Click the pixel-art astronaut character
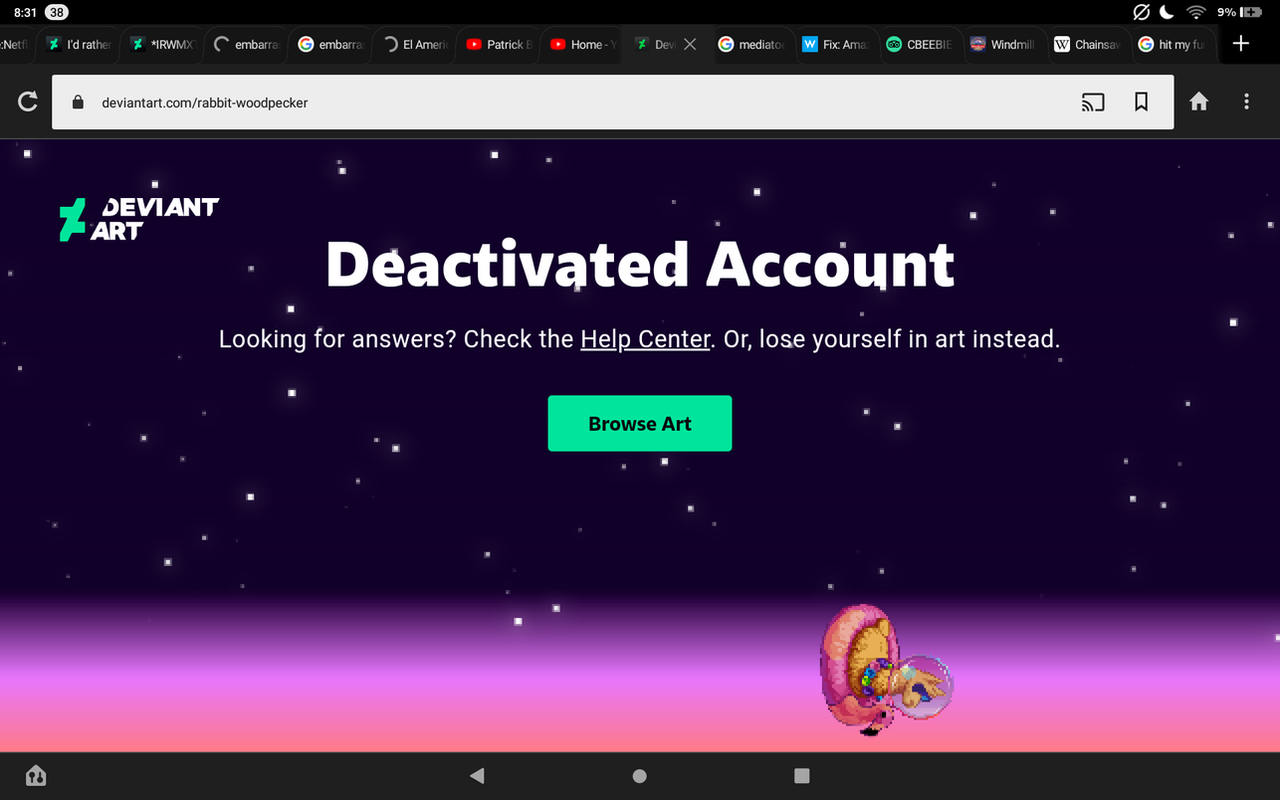The image size is (1280, 800). point(885,670)
